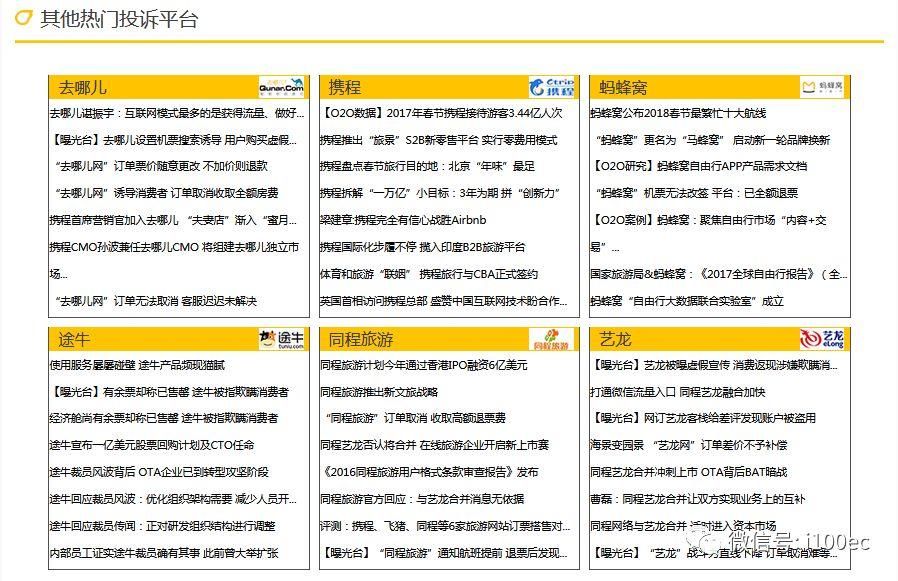The height and width of the screenshot is (581, 898).
Task: Open 网订艺龙客栈给差评发现账户被盗用 article
Action: coord(703,418)
